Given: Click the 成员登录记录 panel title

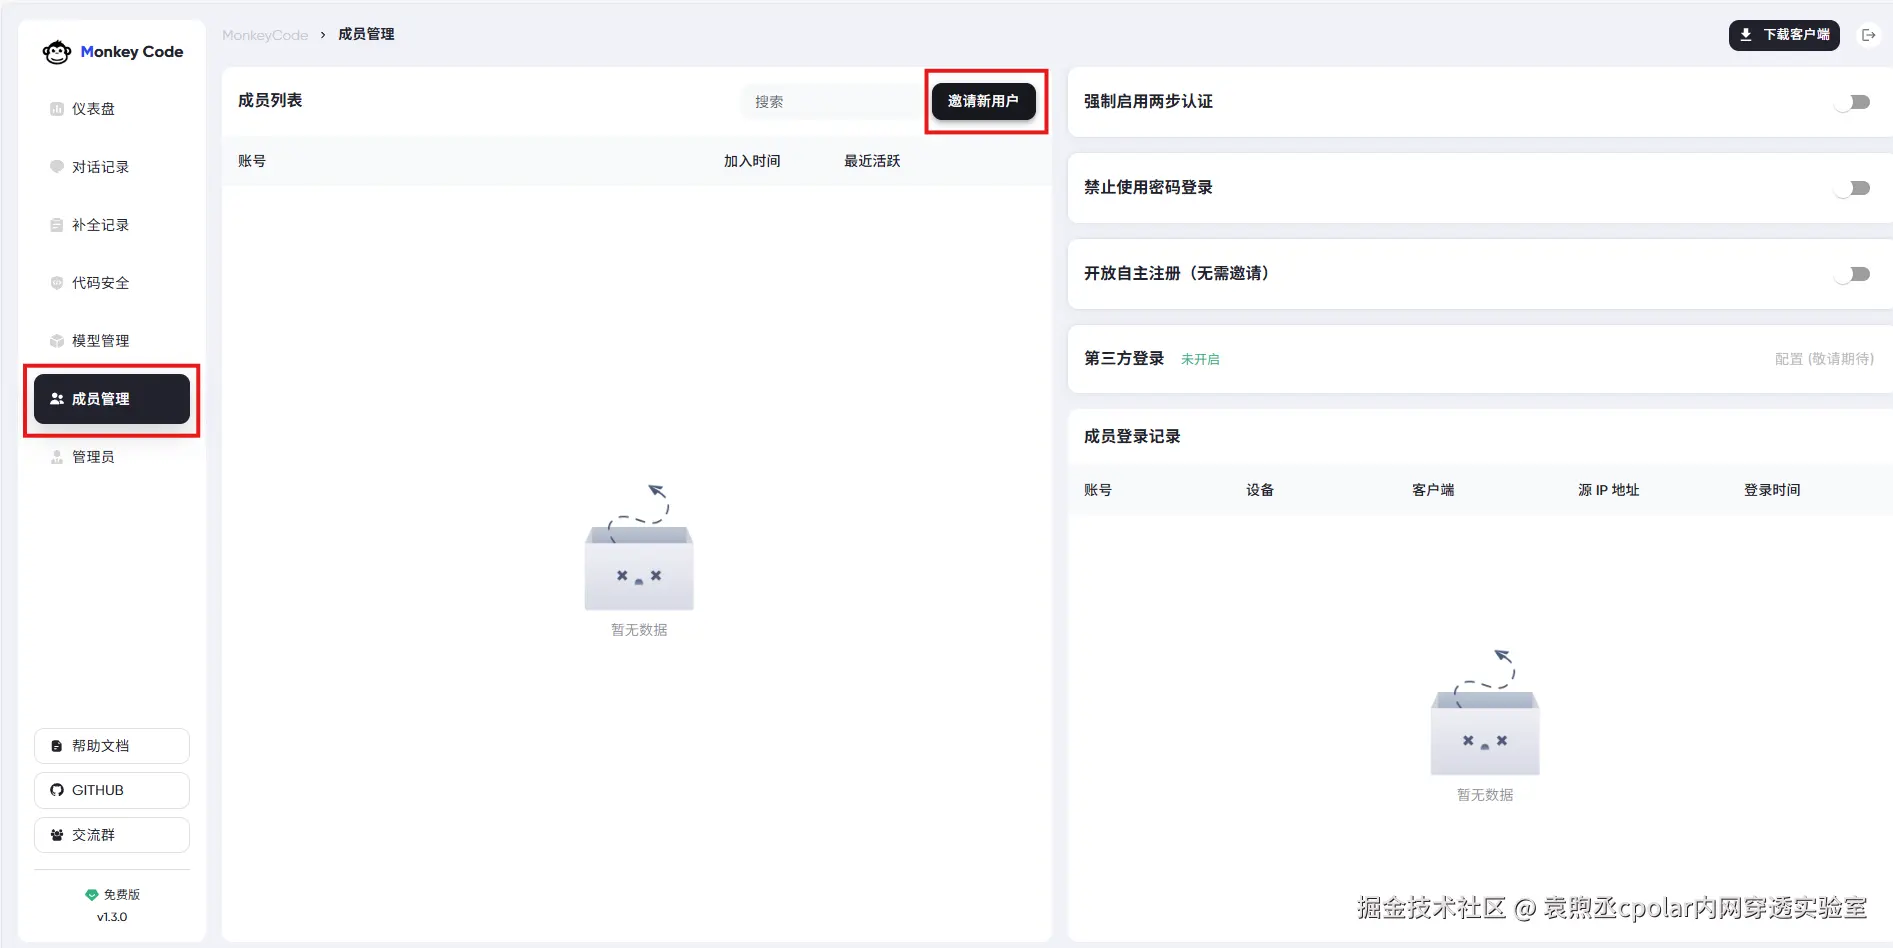Looking at the screenshot, I should (x=1132, y=436).
